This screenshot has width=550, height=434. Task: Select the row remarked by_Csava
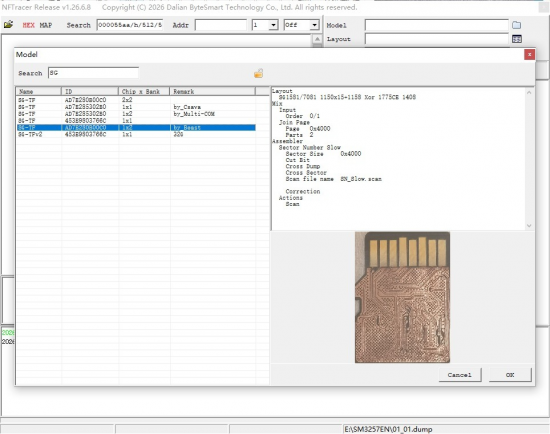(136, 107)
